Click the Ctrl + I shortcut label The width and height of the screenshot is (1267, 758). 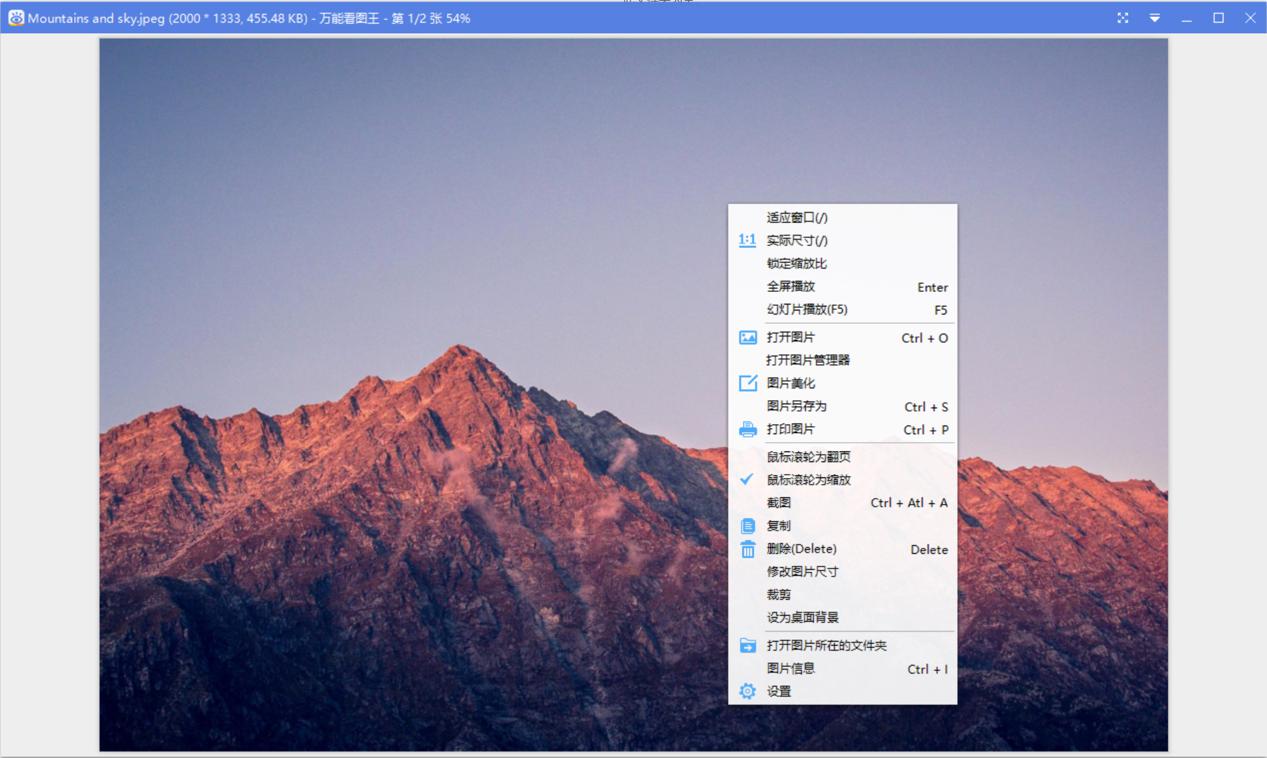coord(928,670)
